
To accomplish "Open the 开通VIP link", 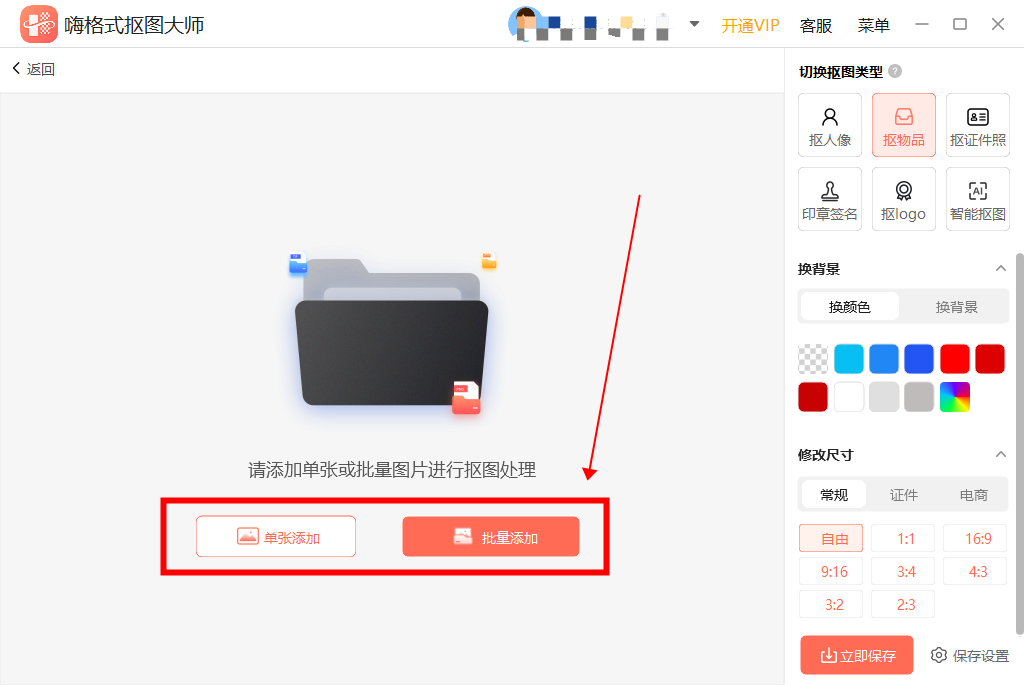I will point(750,25).
